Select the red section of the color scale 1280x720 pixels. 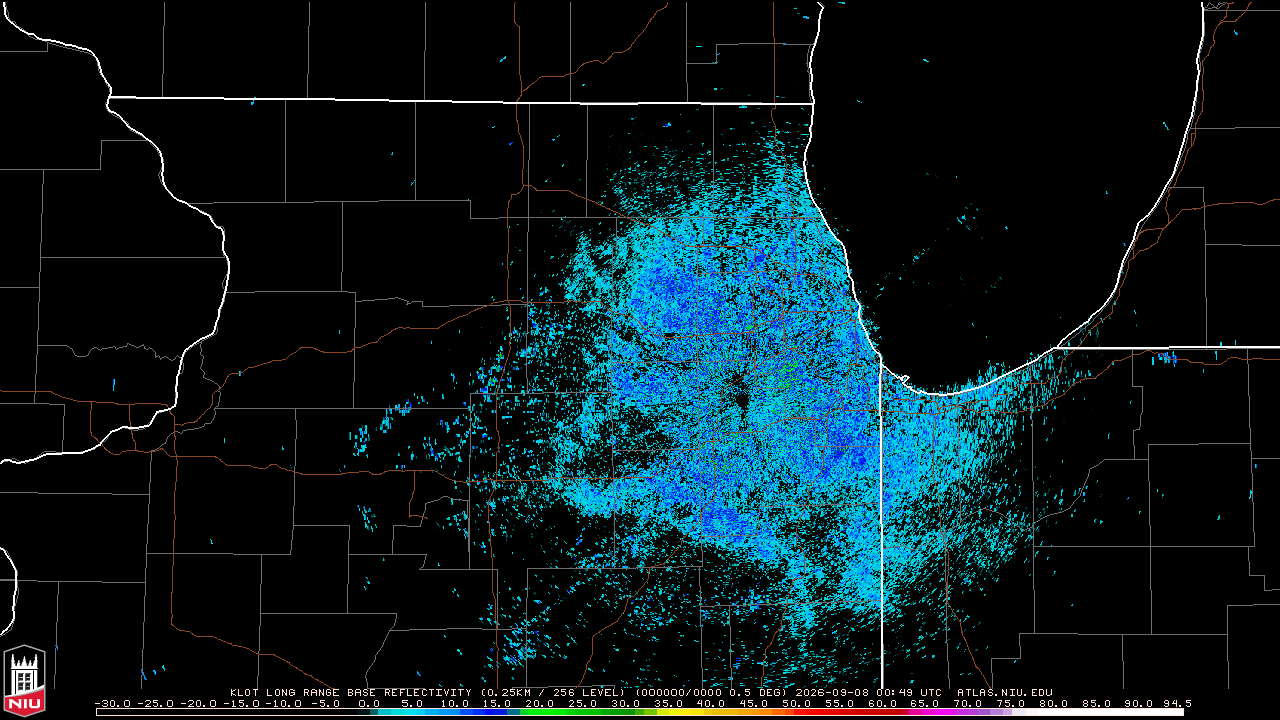[847, 712]
